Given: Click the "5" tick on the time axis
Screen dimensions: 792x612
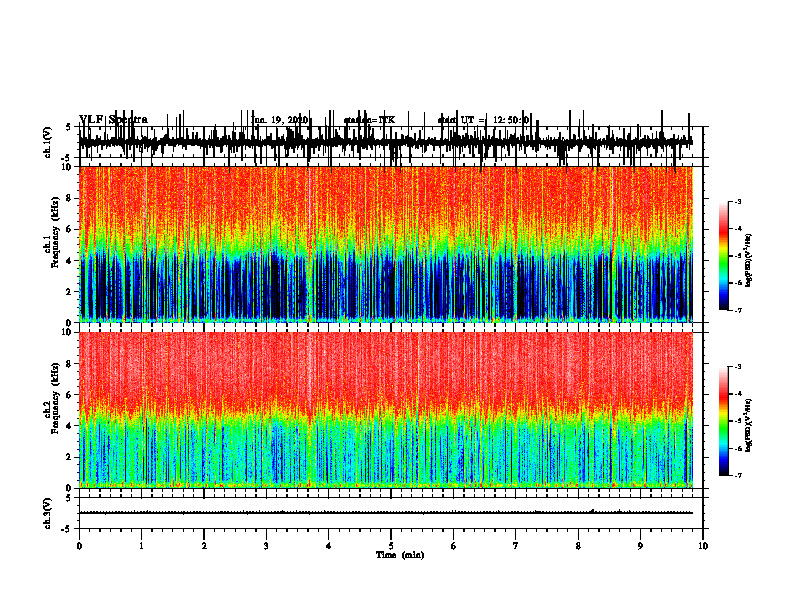Looking at the screenshot, I should tap(391, 546).
